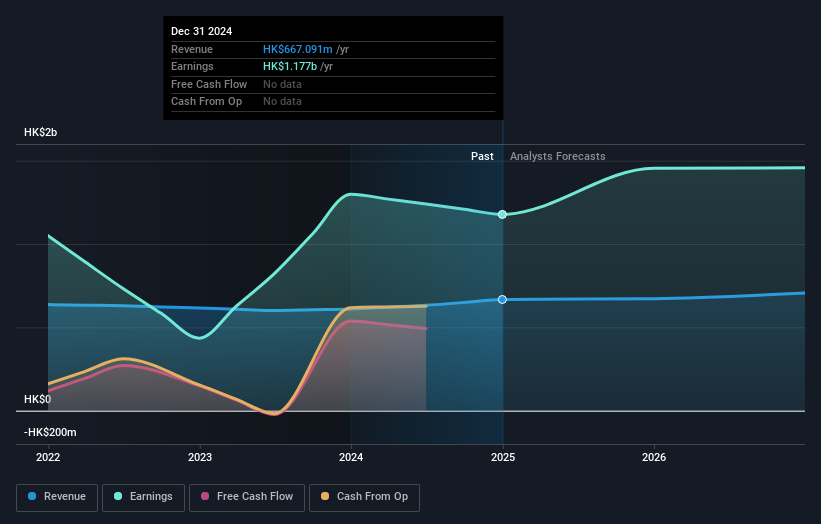The width and height of the screenshot is (821, 524).
Task: Click the 2024 x-axis label
Action: [351, 457]
